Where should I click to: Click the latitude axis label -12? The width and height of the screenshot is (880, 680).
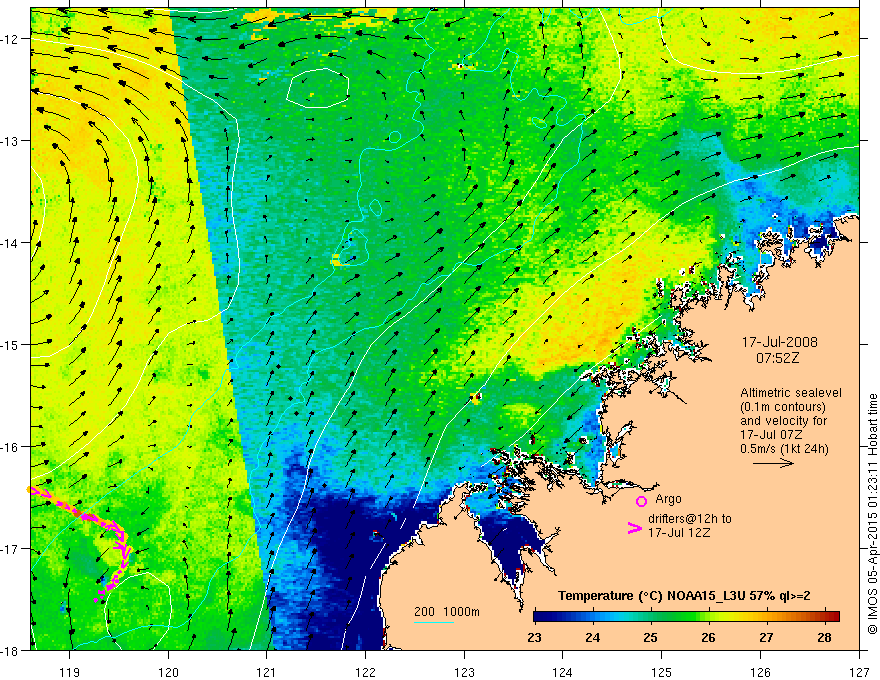point(10,39)
